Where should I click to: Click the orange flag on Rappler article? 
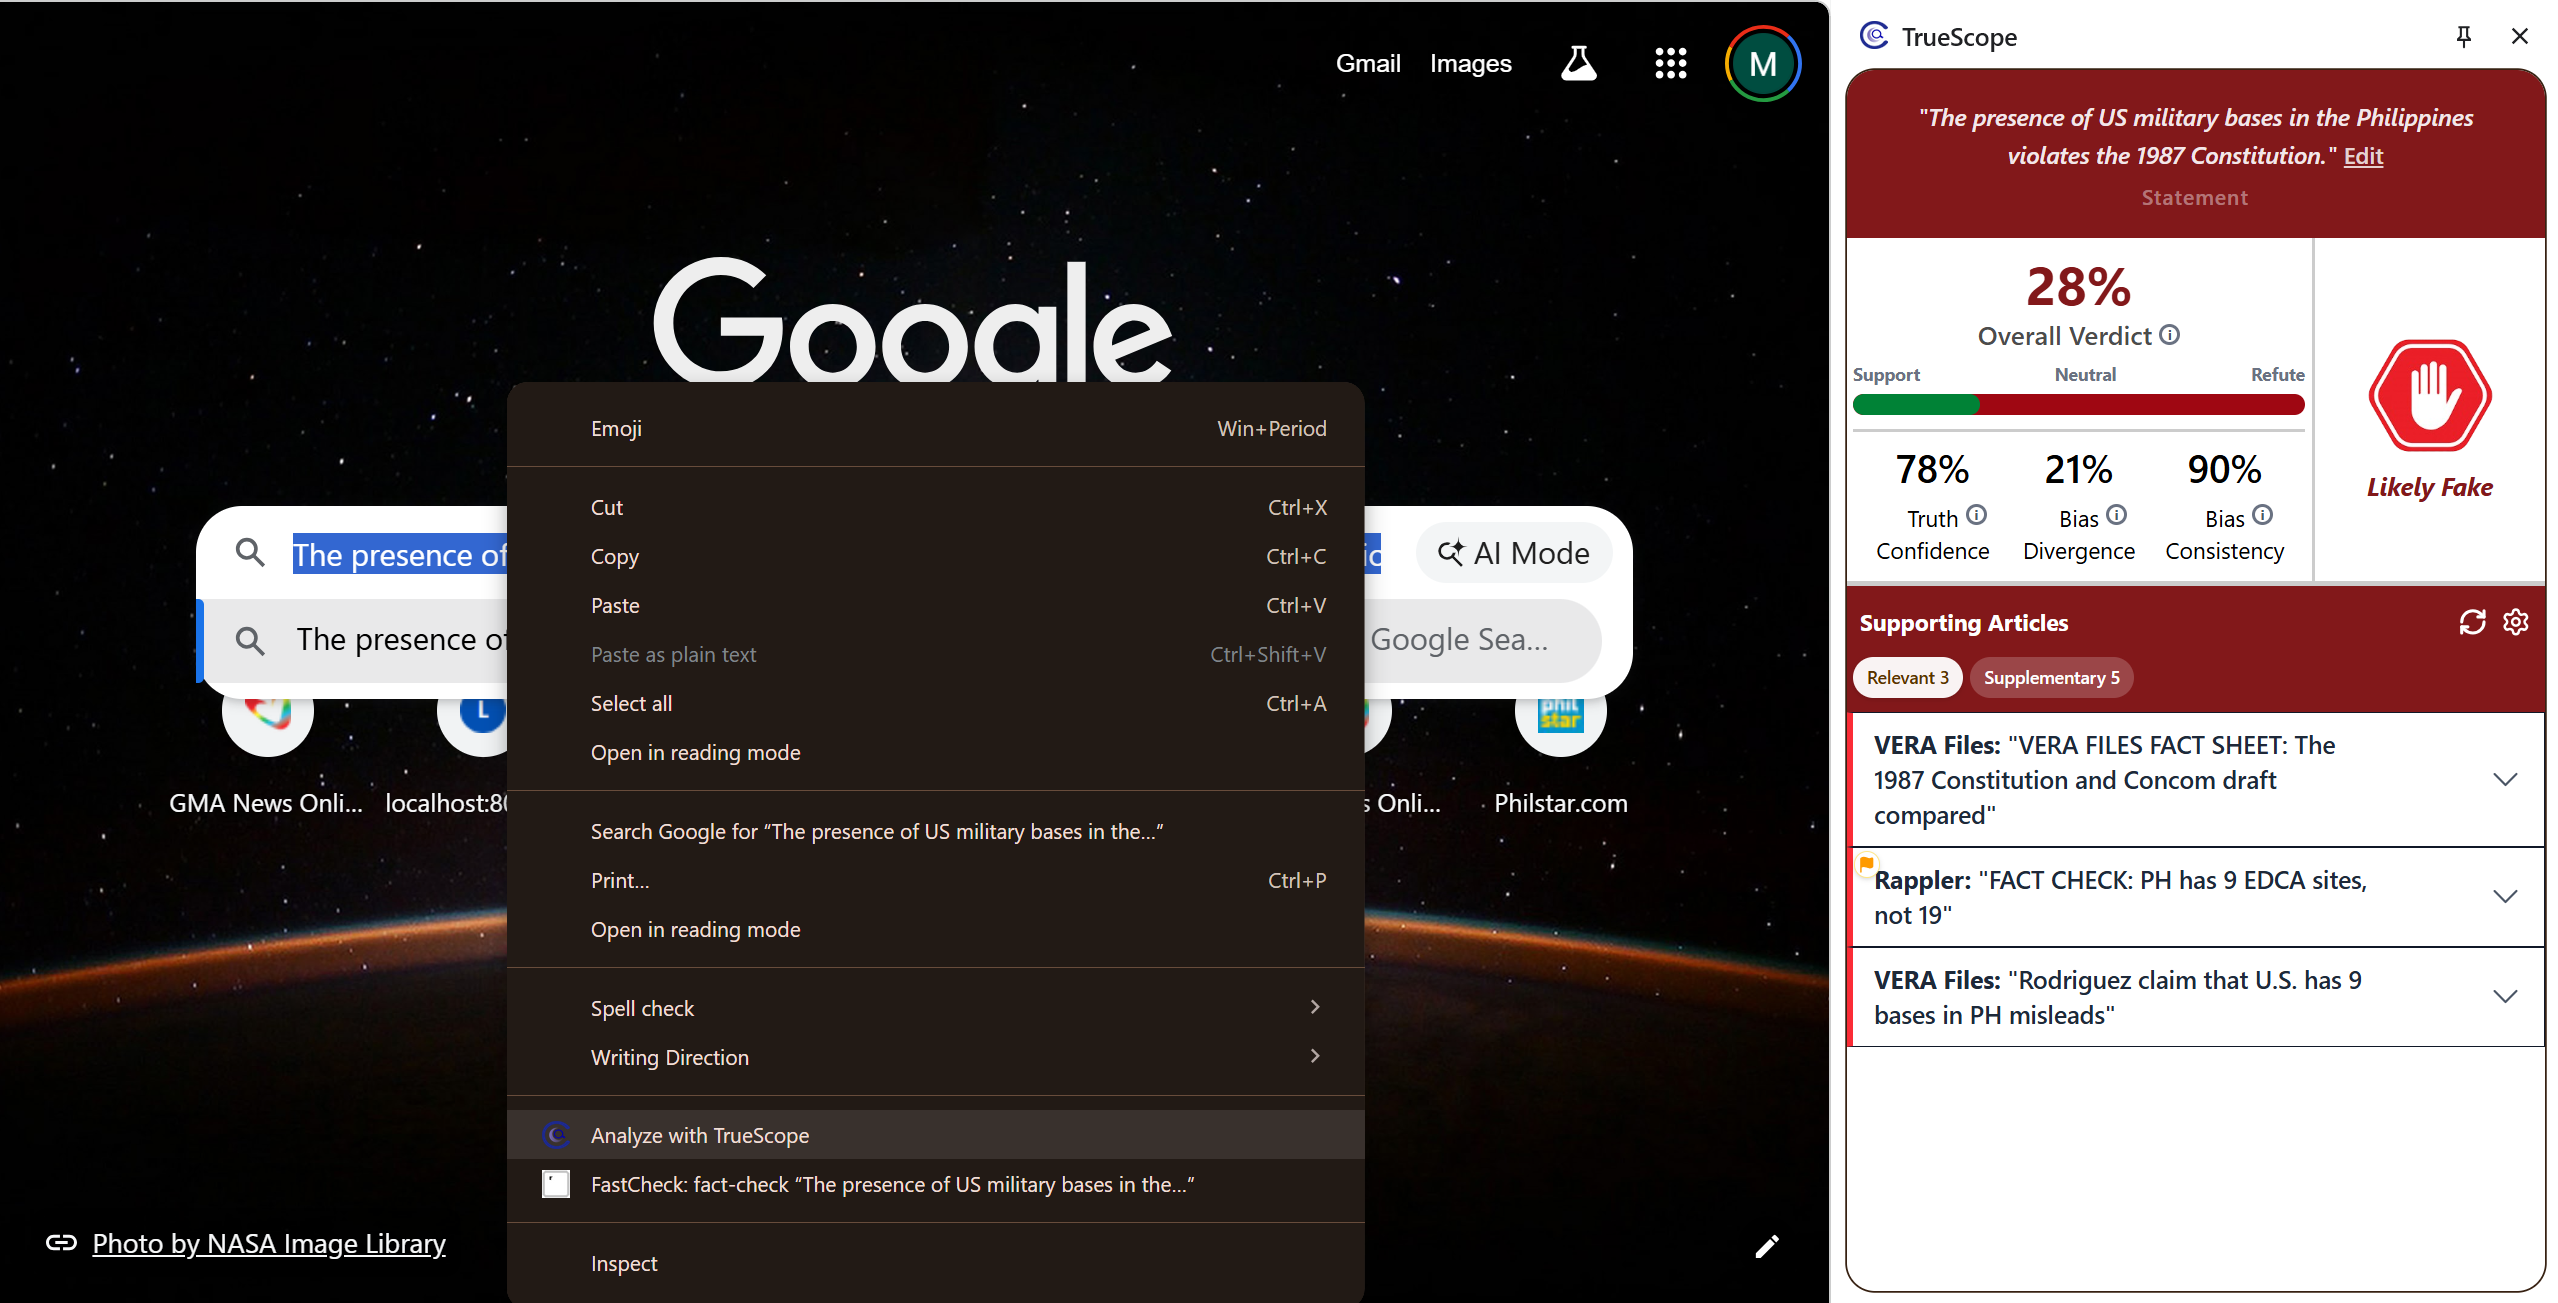coord(1866,863)
